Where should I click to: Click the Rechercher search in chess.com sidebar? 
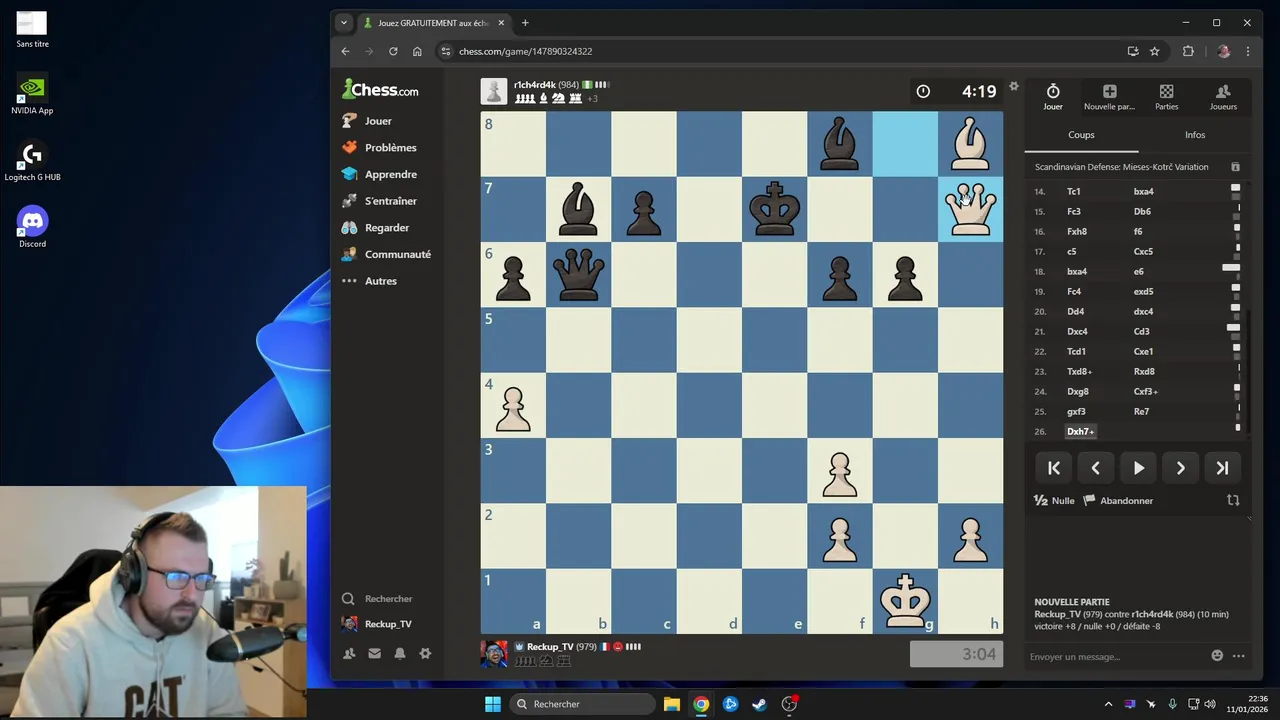pyautogui.click(x=377, y=599)
